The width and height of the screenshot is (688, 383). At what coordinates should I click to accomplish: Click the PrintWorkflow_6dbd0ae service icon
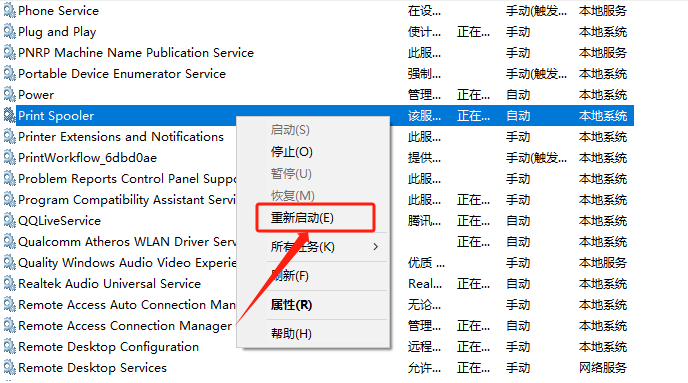click(x=9, y=157)
